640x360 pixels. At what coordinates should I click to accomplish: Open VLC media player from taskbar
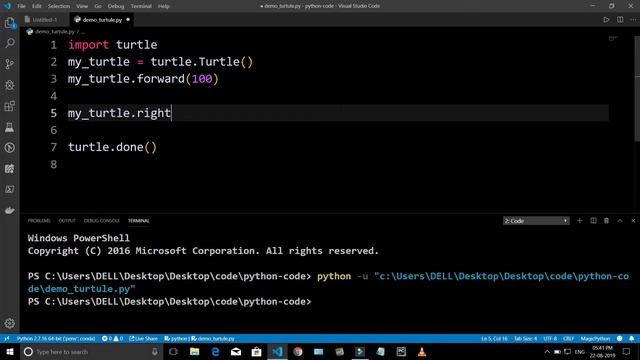pos(422,351)
